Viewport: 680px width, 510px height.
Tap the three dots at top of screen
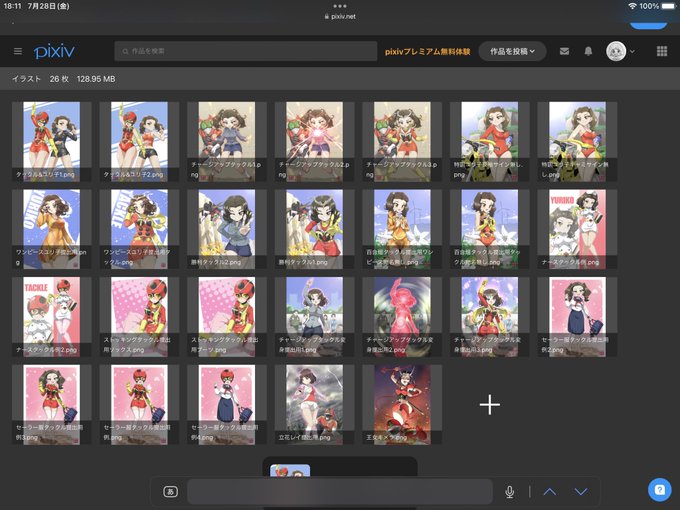[340, 6]
